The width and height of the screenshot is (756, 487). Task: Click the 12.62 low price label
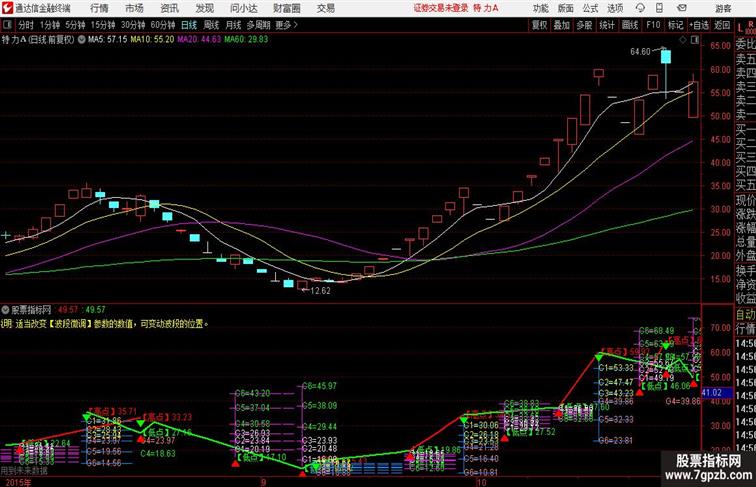point(320,291)
